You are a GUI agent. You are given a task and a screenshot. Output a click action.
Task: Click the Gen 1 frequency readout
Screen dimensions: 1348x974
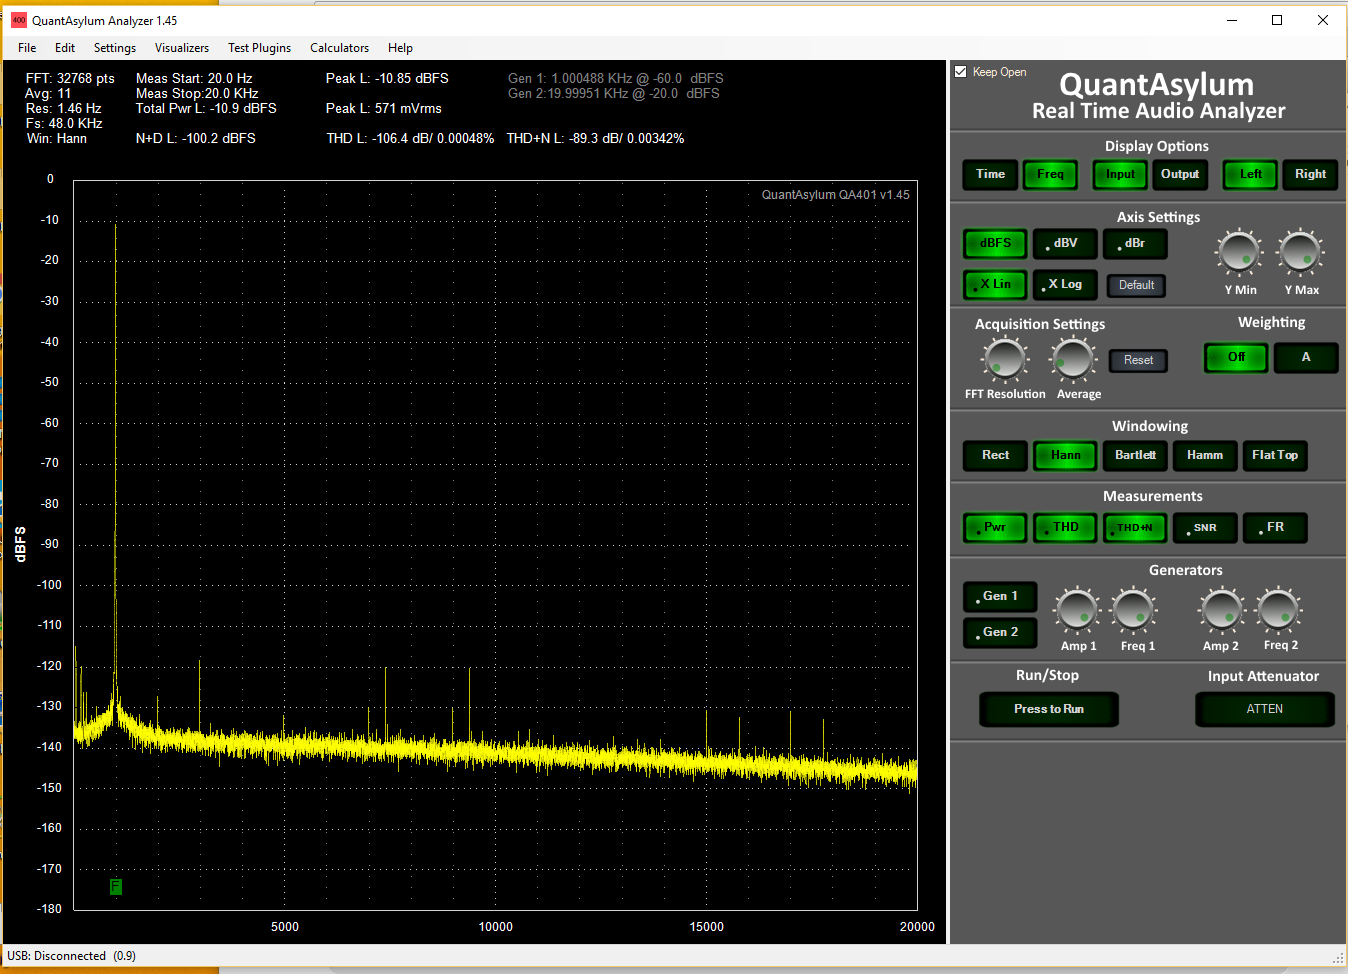(x=615, y=79)
